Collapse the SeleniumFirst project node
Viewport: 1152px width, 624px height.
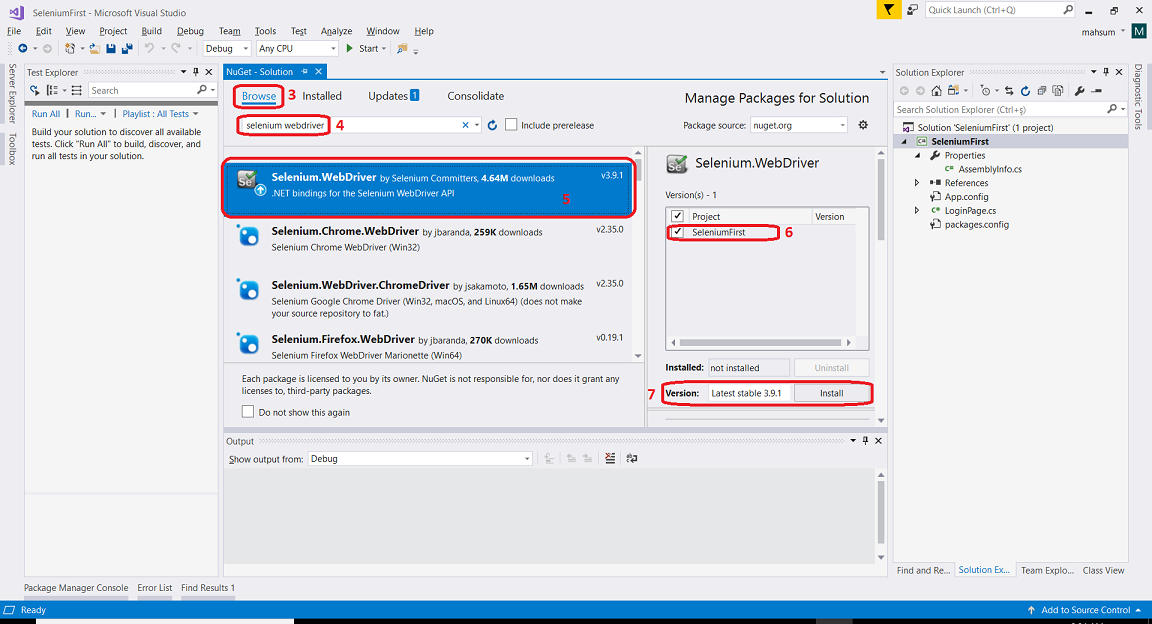(904, 142)
